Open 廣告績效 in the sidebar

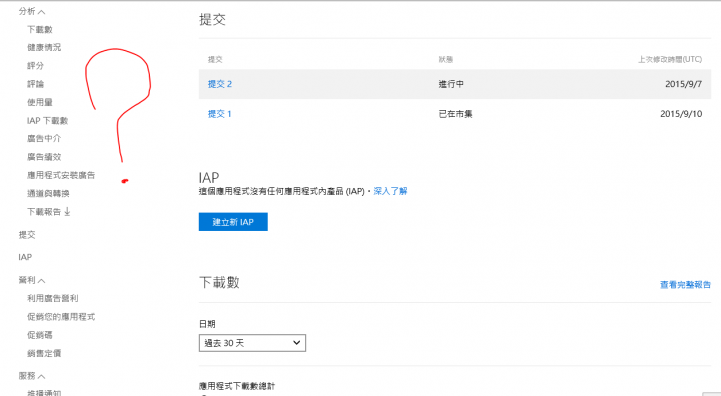44,157
